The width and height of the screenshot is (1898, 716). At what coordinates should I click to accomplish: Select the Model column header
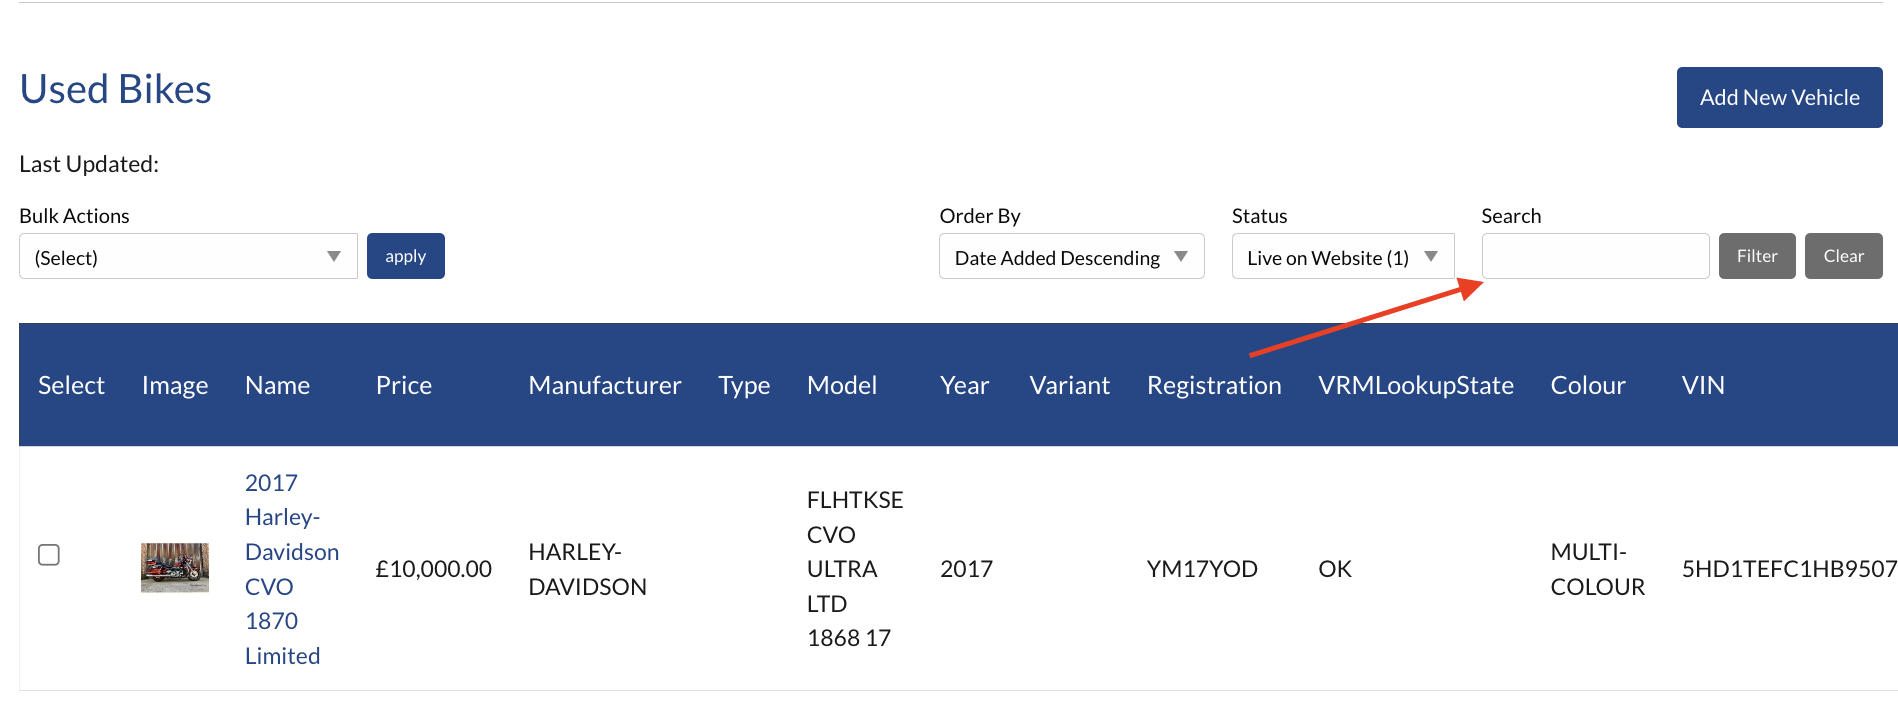[x=841, y=385]
